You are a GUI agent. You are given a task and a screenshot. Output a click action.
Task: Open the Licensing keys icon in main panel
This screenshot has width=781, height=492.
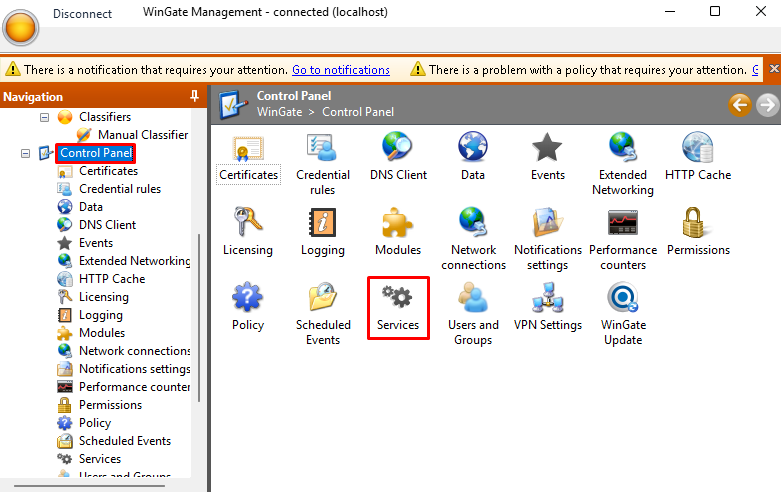click(x=248, y=222)
